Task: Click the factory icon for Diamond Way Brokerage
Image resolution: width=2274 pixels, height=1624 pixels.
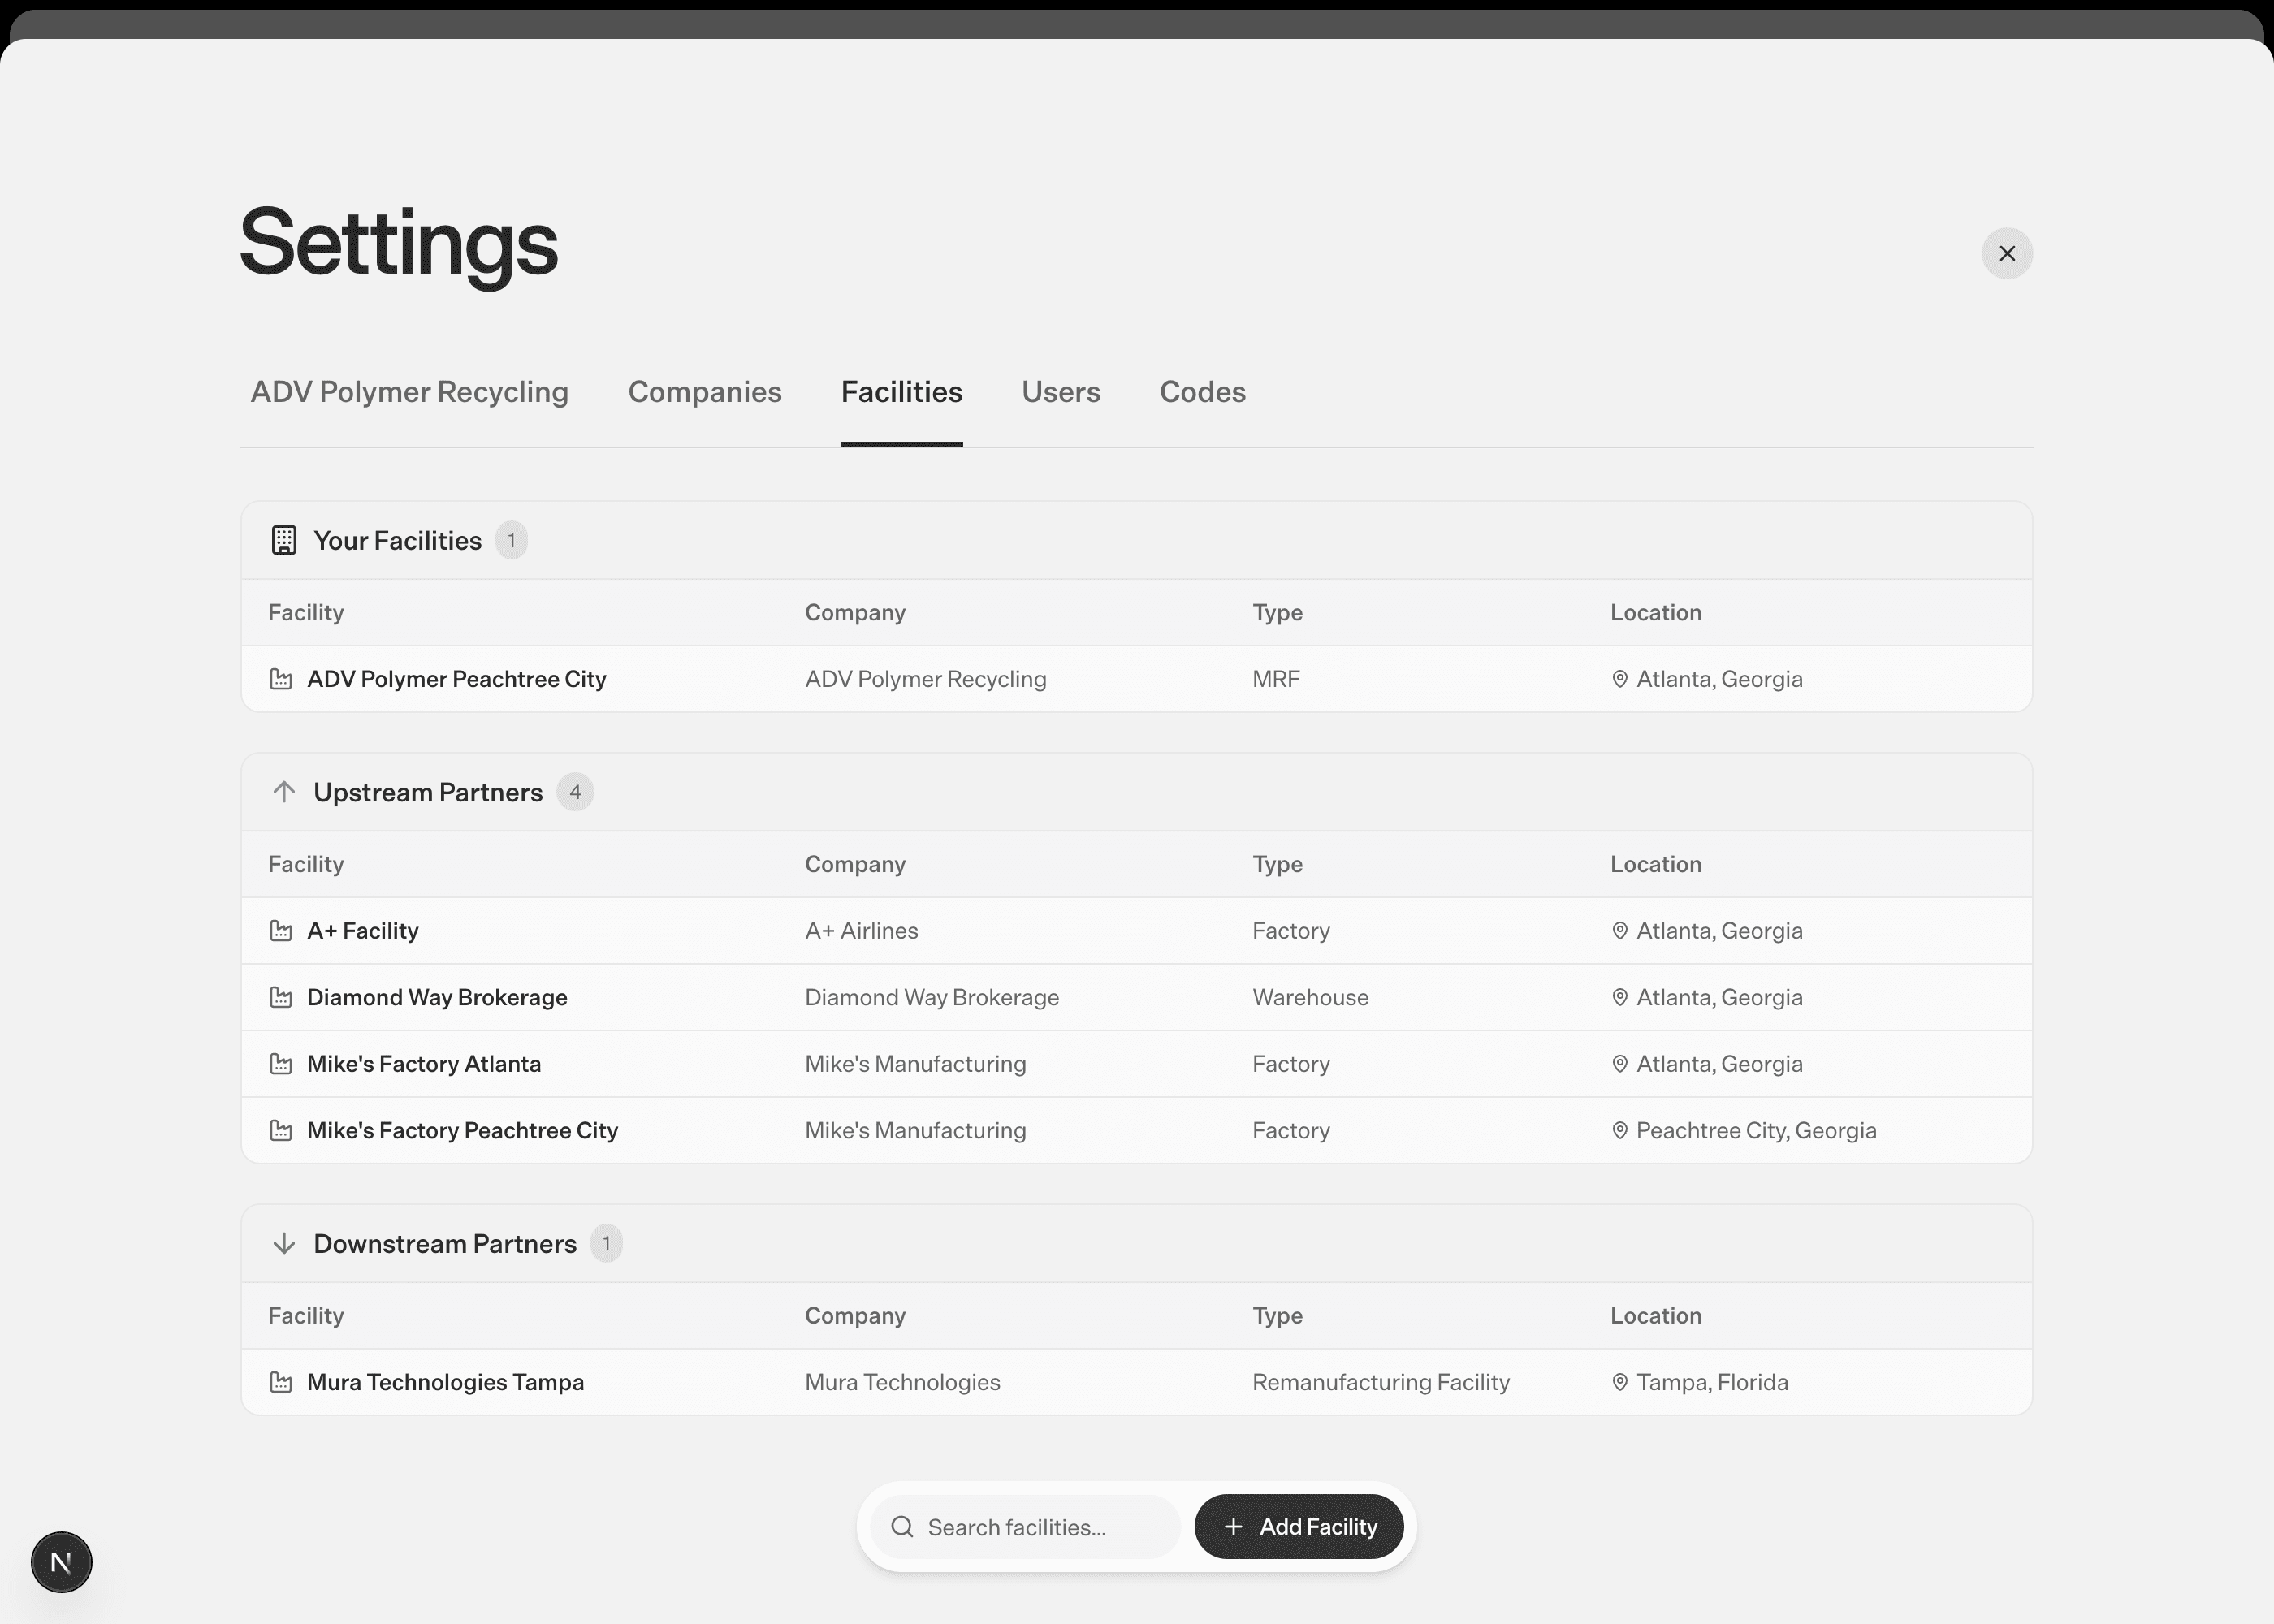Action: (x=281, y=997)
